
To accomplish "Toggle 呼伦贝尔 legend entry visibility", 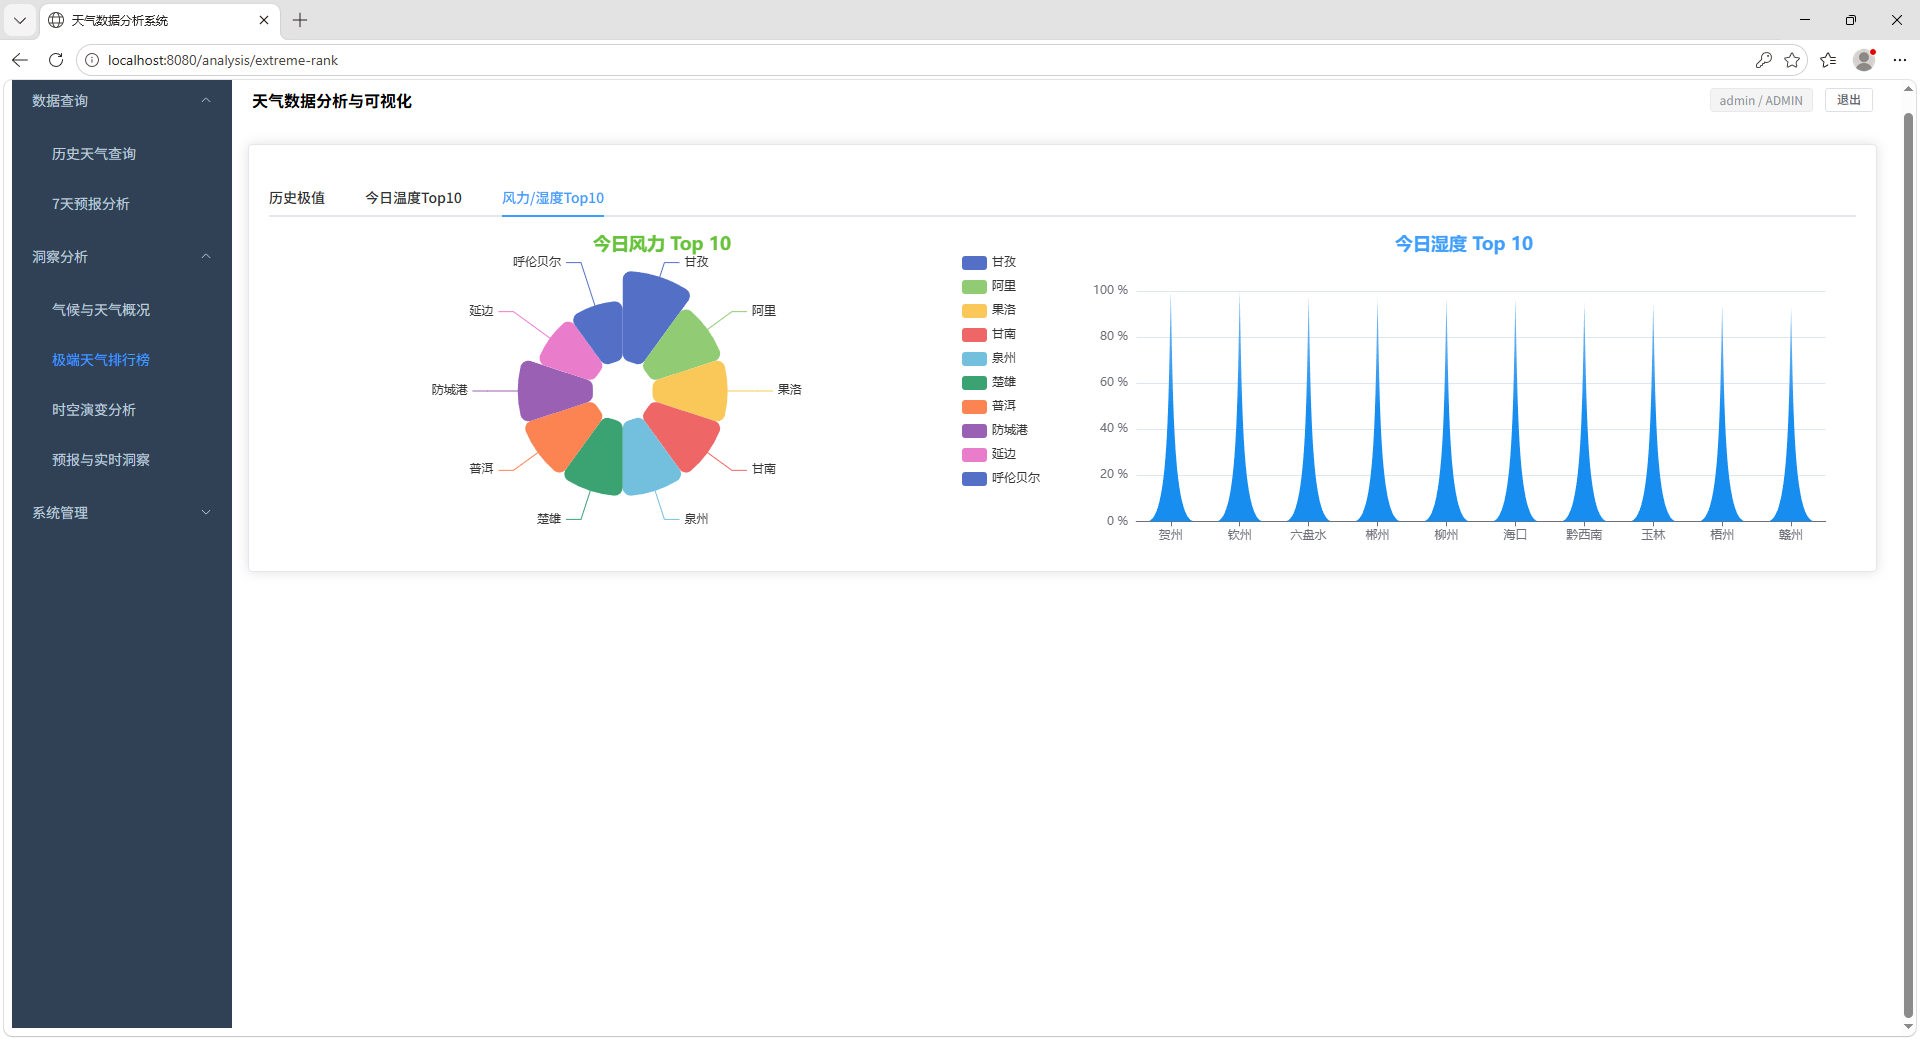I will (1000, 478).
